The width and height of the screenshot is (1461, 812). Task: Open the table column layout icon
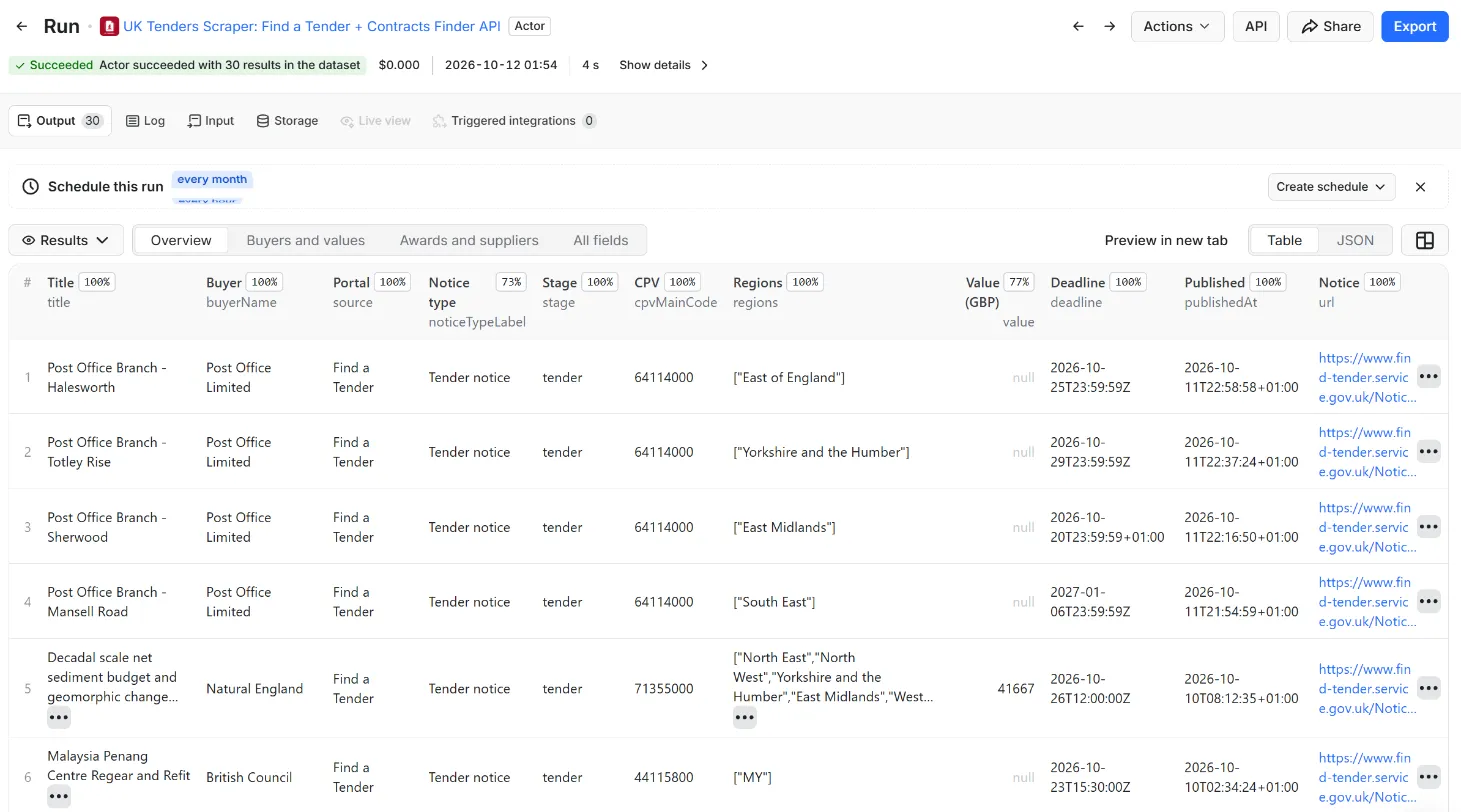(1425, 240)
